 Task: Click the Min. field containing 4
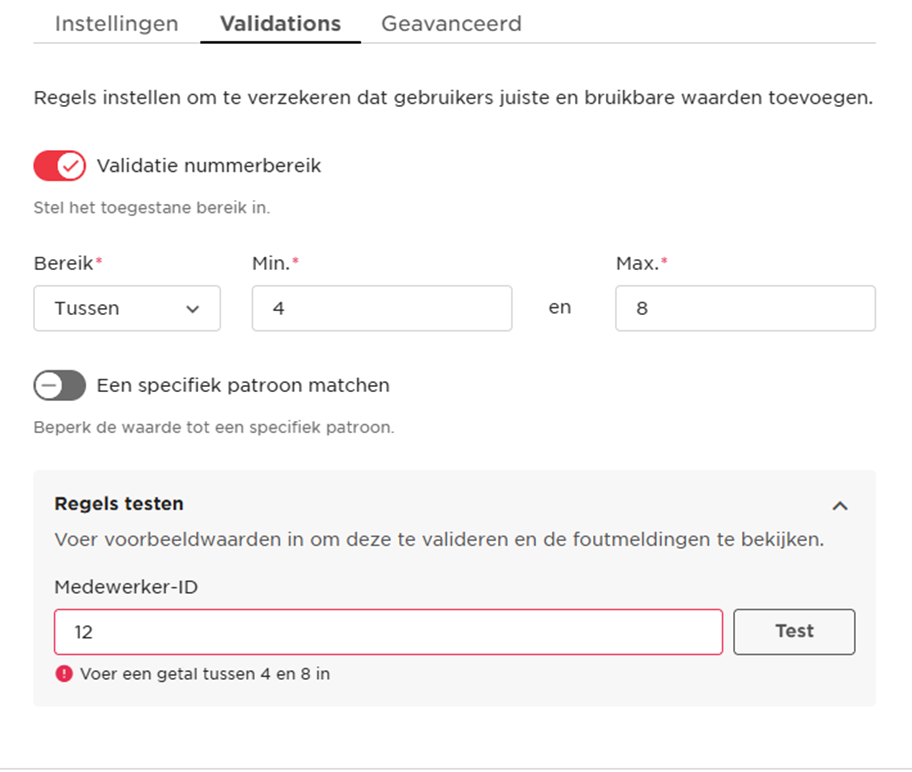(381, 308)
